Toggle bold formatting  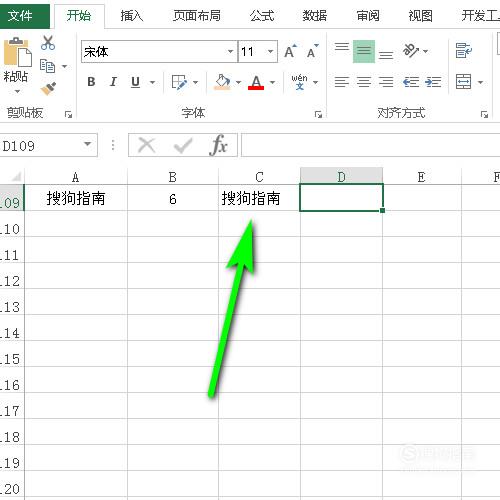(x=91, y=82)
